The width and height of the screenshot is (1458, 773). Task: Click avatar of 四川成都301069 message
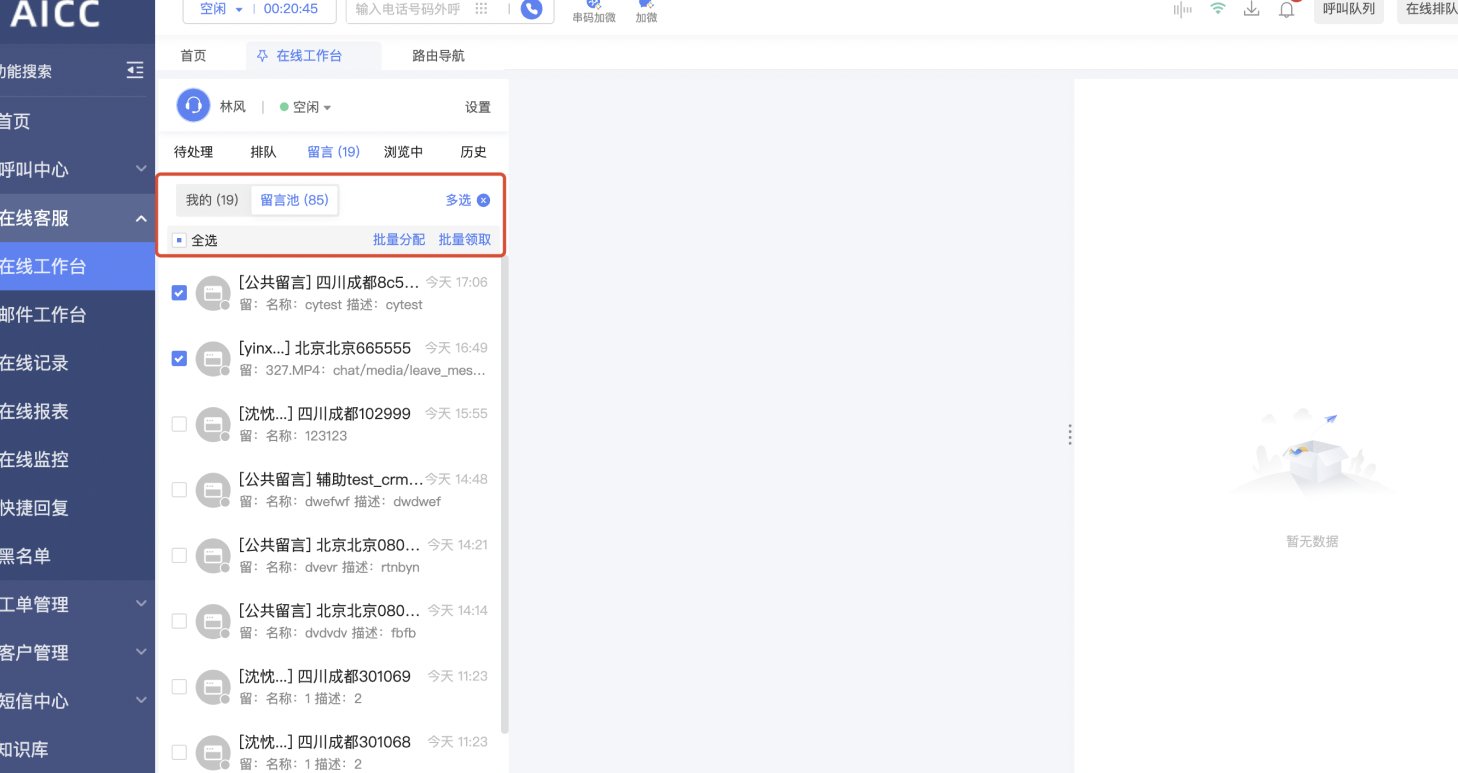click(212, 687)
